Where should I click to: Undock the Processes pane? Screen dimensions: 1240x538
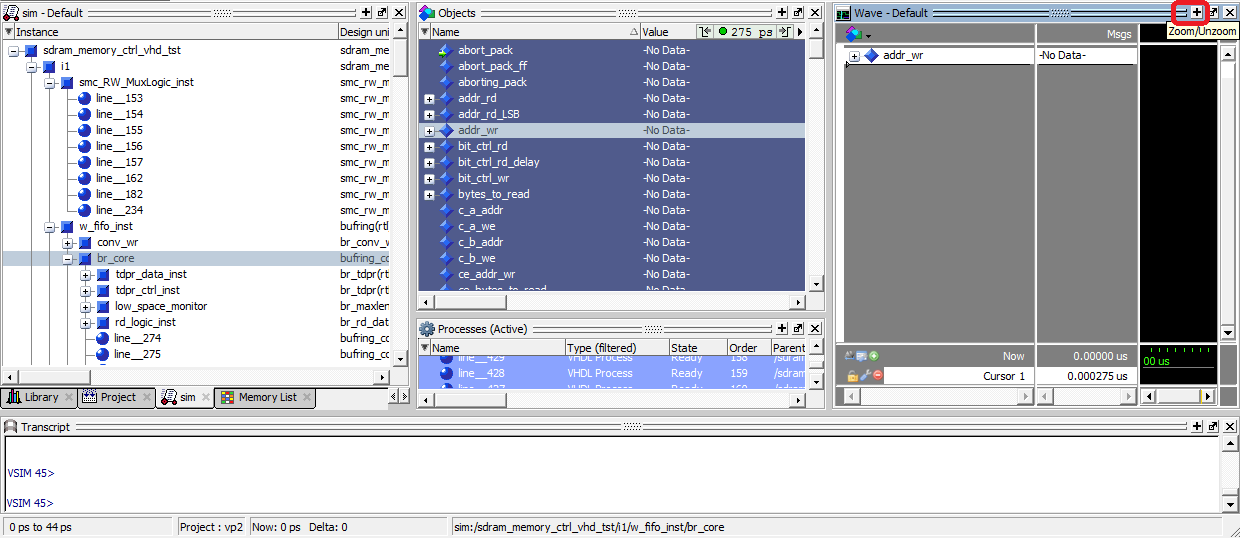point(798,329)
